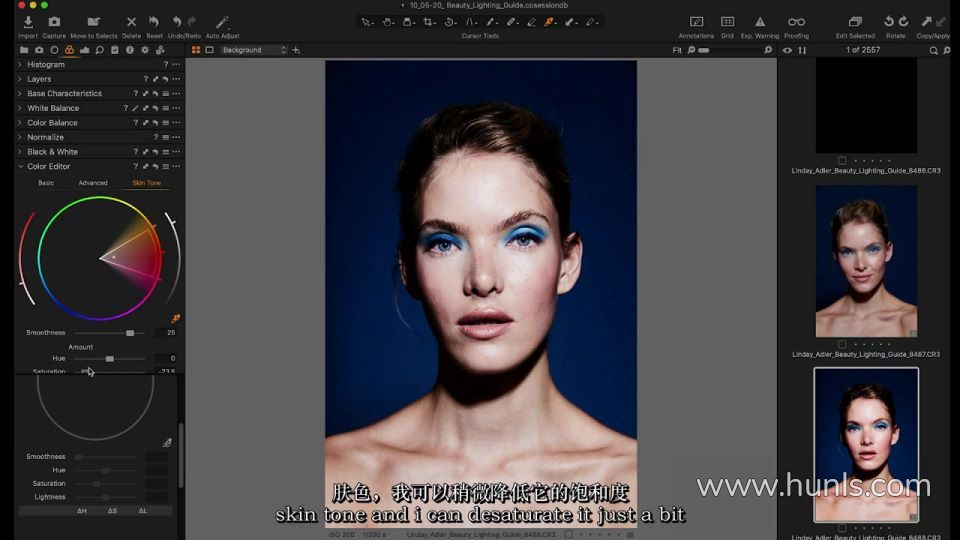Tick the color tag box under 8486.CR3 thumbnail

[x=842, y=160]
